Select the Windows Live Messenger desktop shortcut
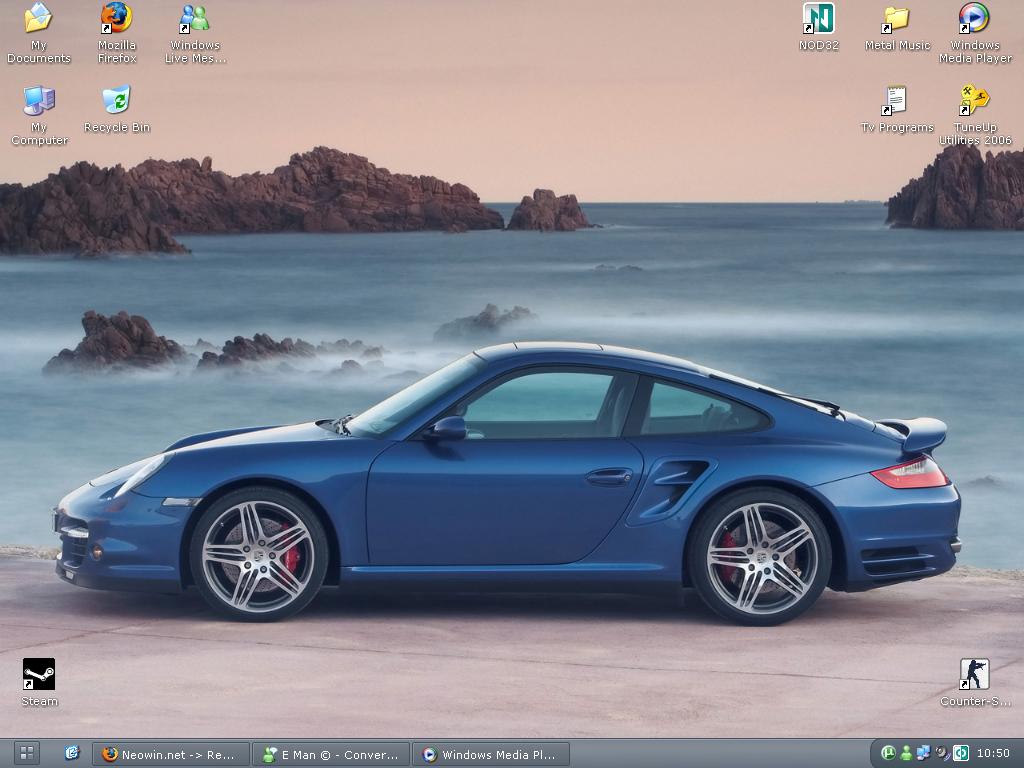 194,19
